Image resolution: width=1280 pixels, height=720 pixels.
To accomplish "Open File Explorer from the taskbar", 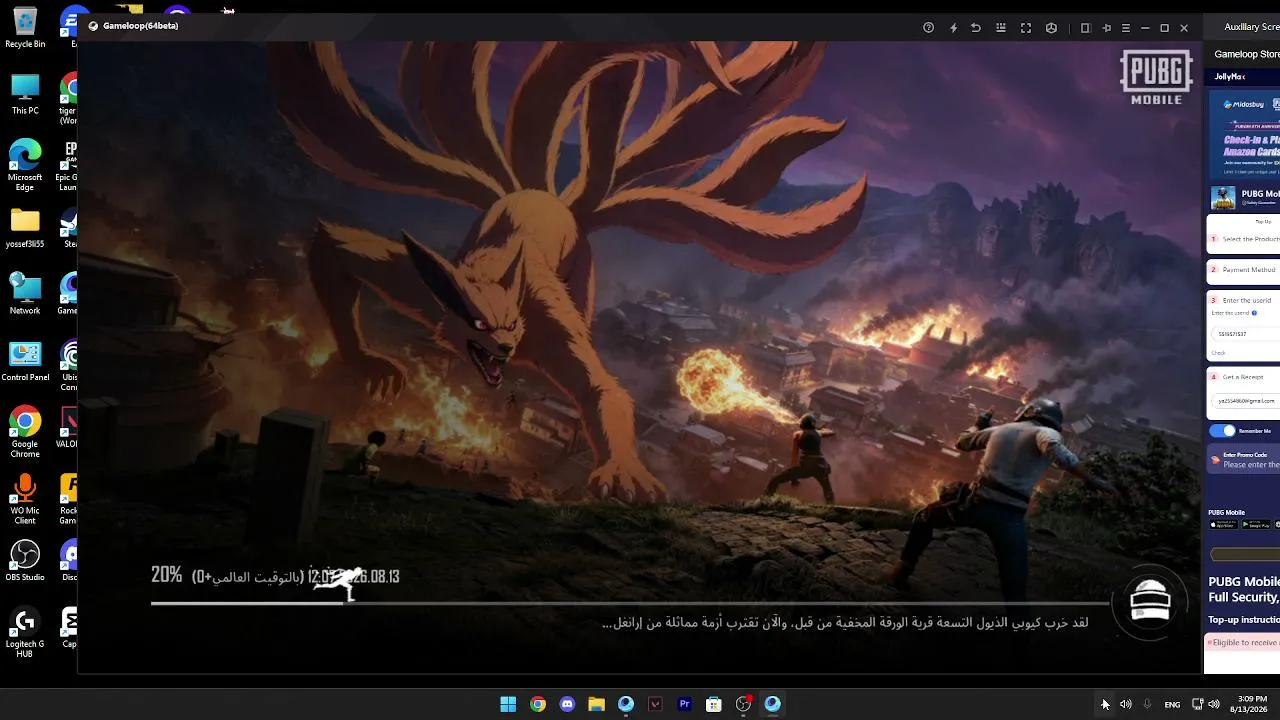I will coord(596,704).
